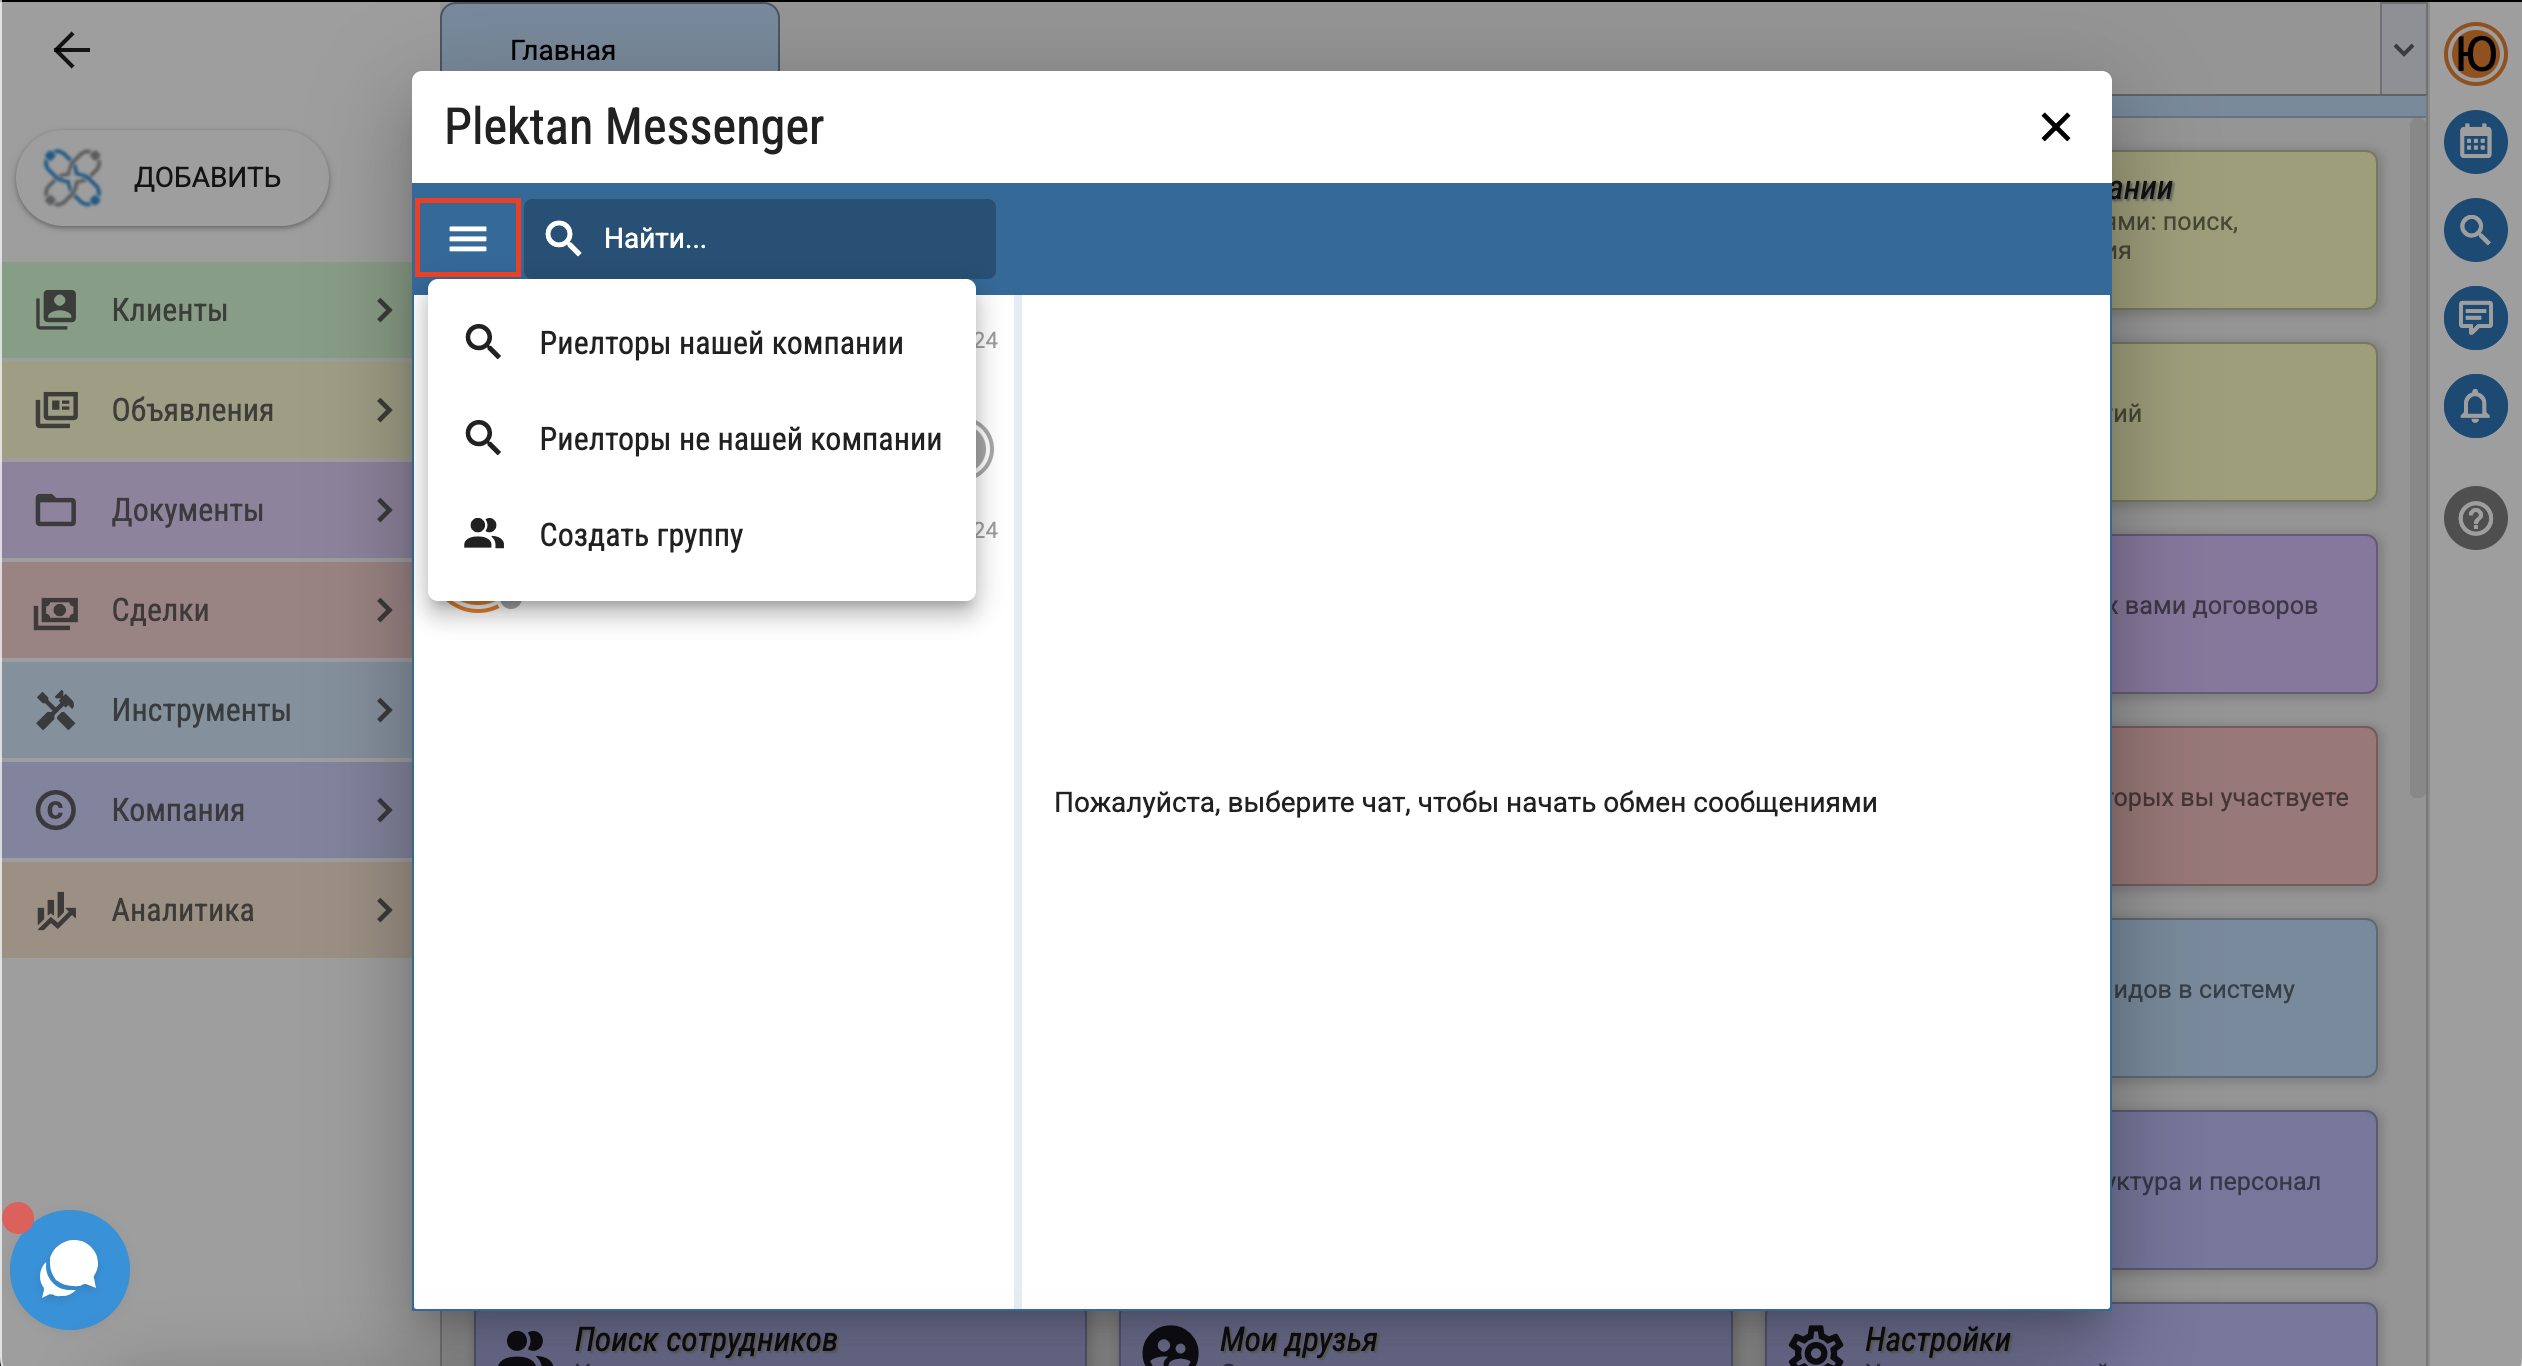
Task: Open the messenger hamburger menu
Action: pyautogui.click(x=467, y=238)
